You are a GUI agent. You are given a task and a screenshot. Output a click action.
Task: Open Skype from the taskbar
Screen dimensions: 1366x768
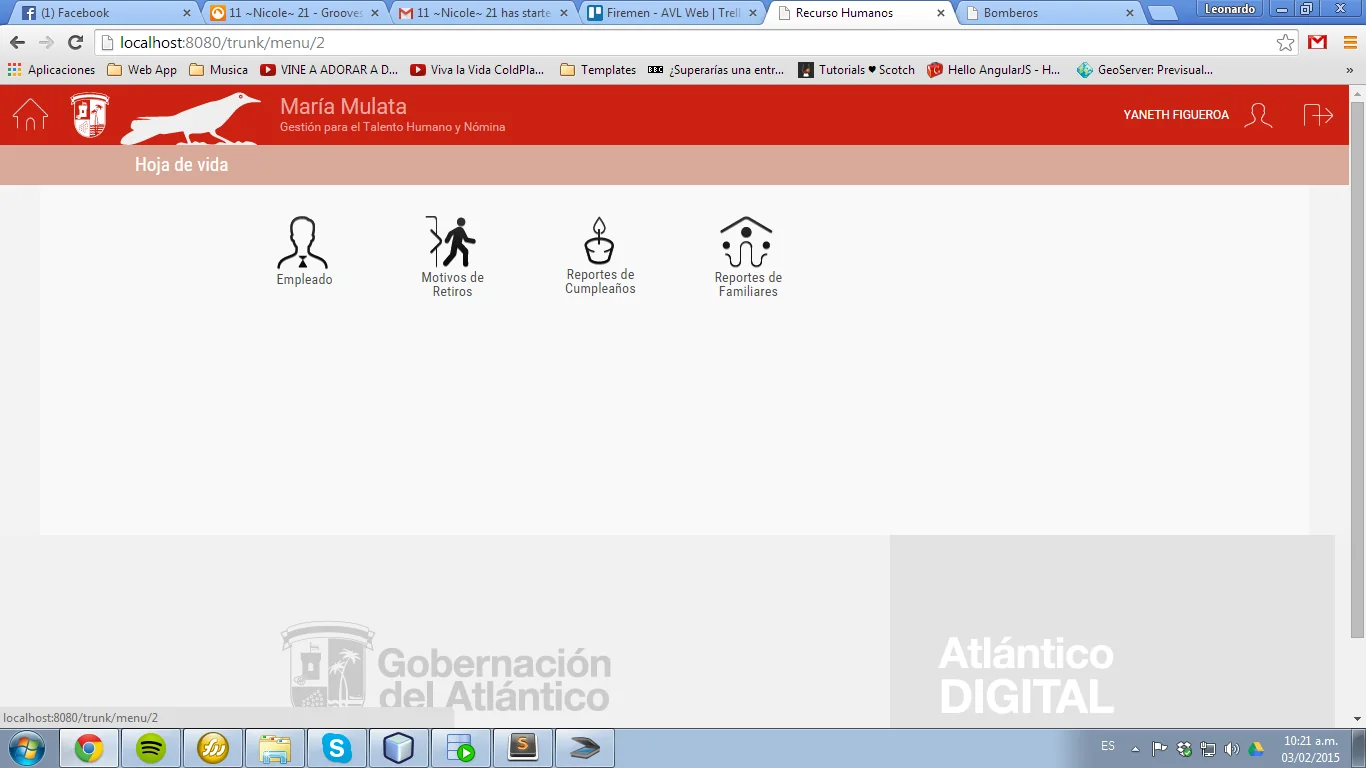click(x=337, y=748)
